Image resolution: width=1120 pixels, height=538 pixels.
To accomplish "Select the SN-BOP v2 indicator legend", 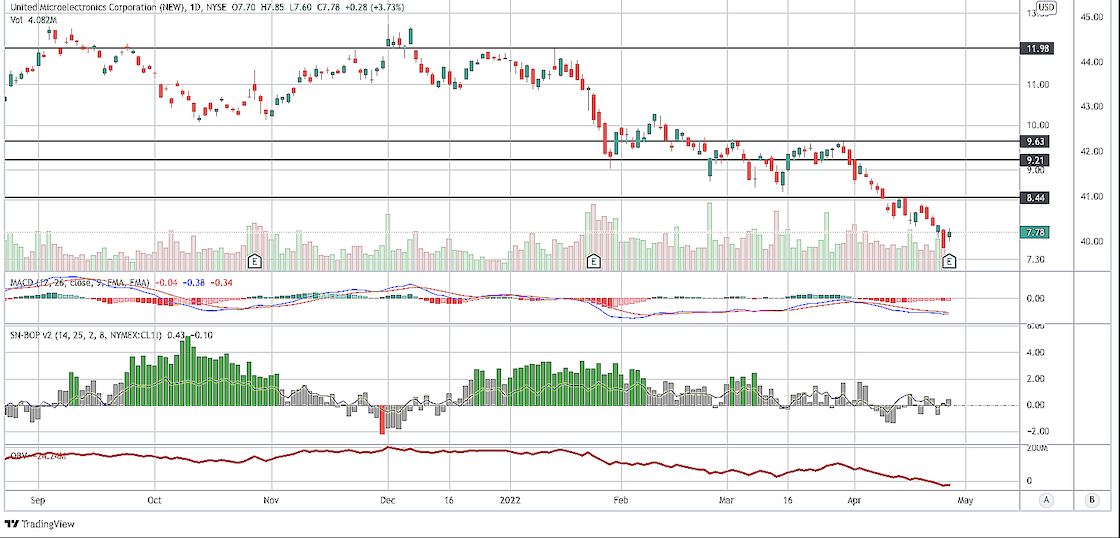I will pyautogui.click(x=84, y=334).
